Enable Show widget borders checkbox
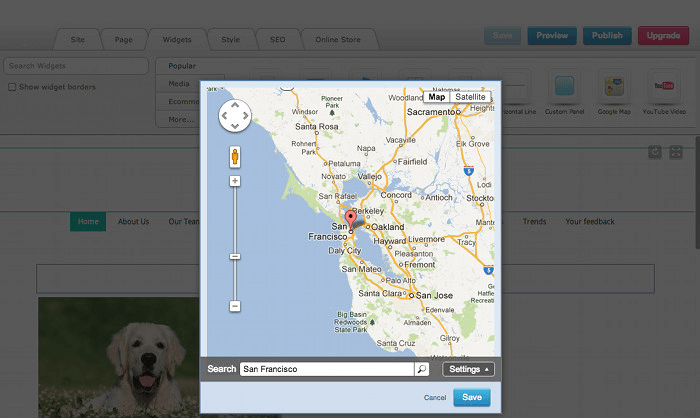The height and width of the screenshot is (418, 700). 12,87
